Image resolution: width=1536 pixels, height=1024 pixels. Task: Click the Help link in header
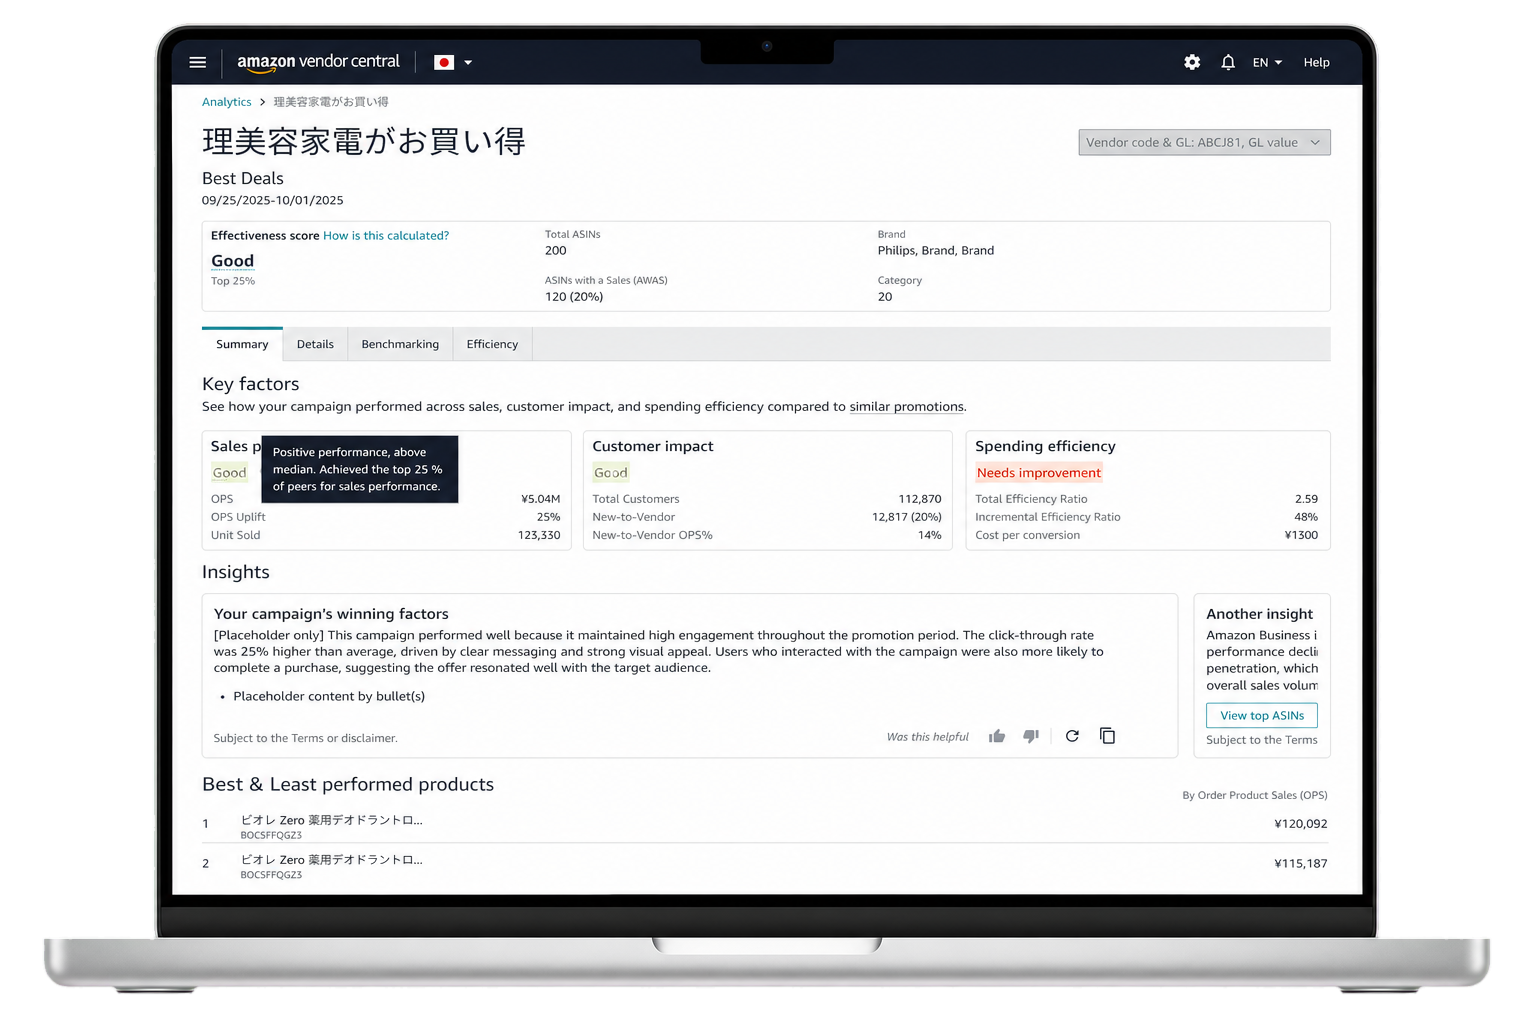(1316, 62)
